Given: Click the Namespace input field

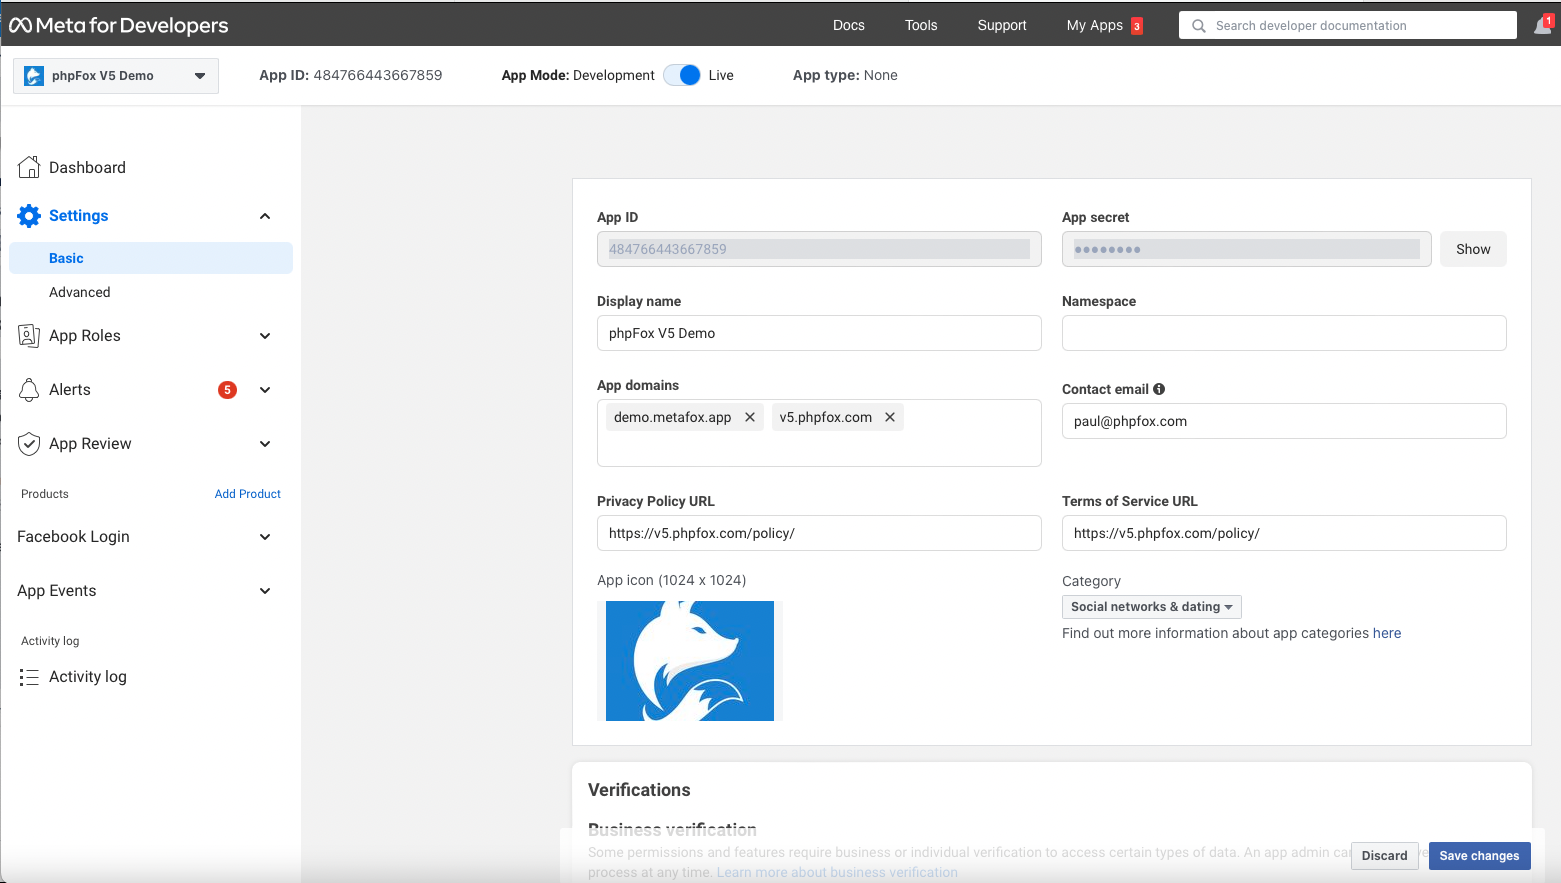Looking at the screenshot, I should coord(1284,333).
